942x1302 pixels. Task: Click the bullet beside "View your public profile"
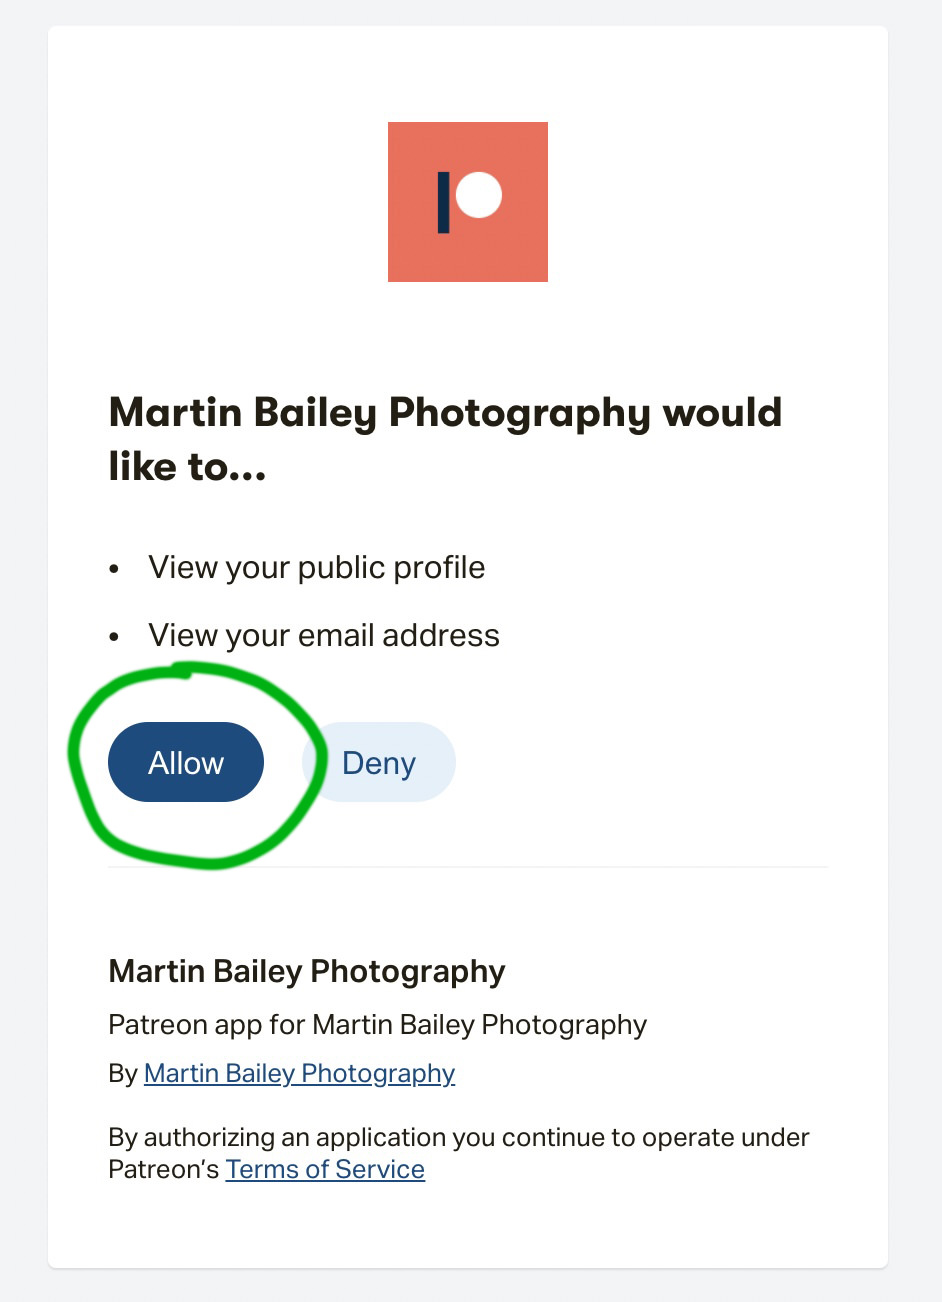click(x=115, y=569)
